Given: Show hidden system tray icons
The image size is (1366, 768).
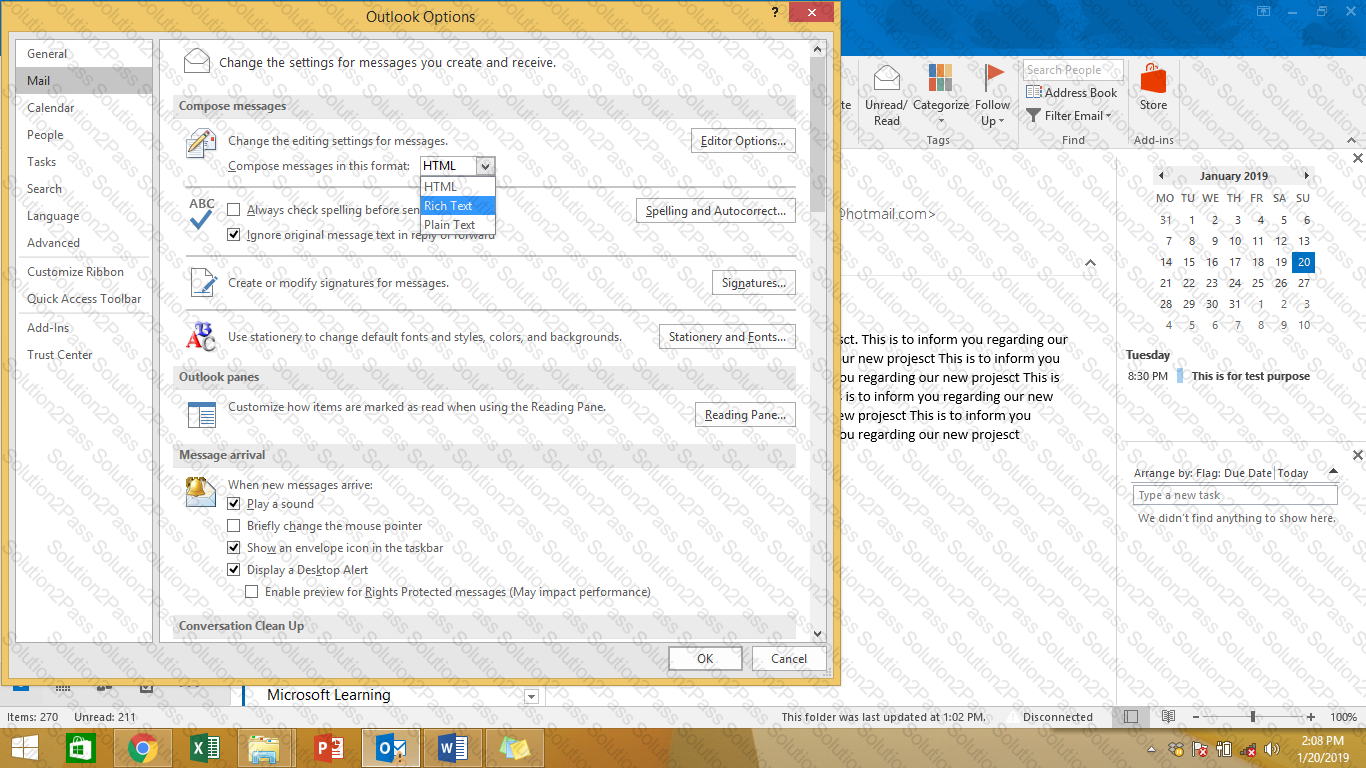Looking at the screenshot, I should (1153, 749).
